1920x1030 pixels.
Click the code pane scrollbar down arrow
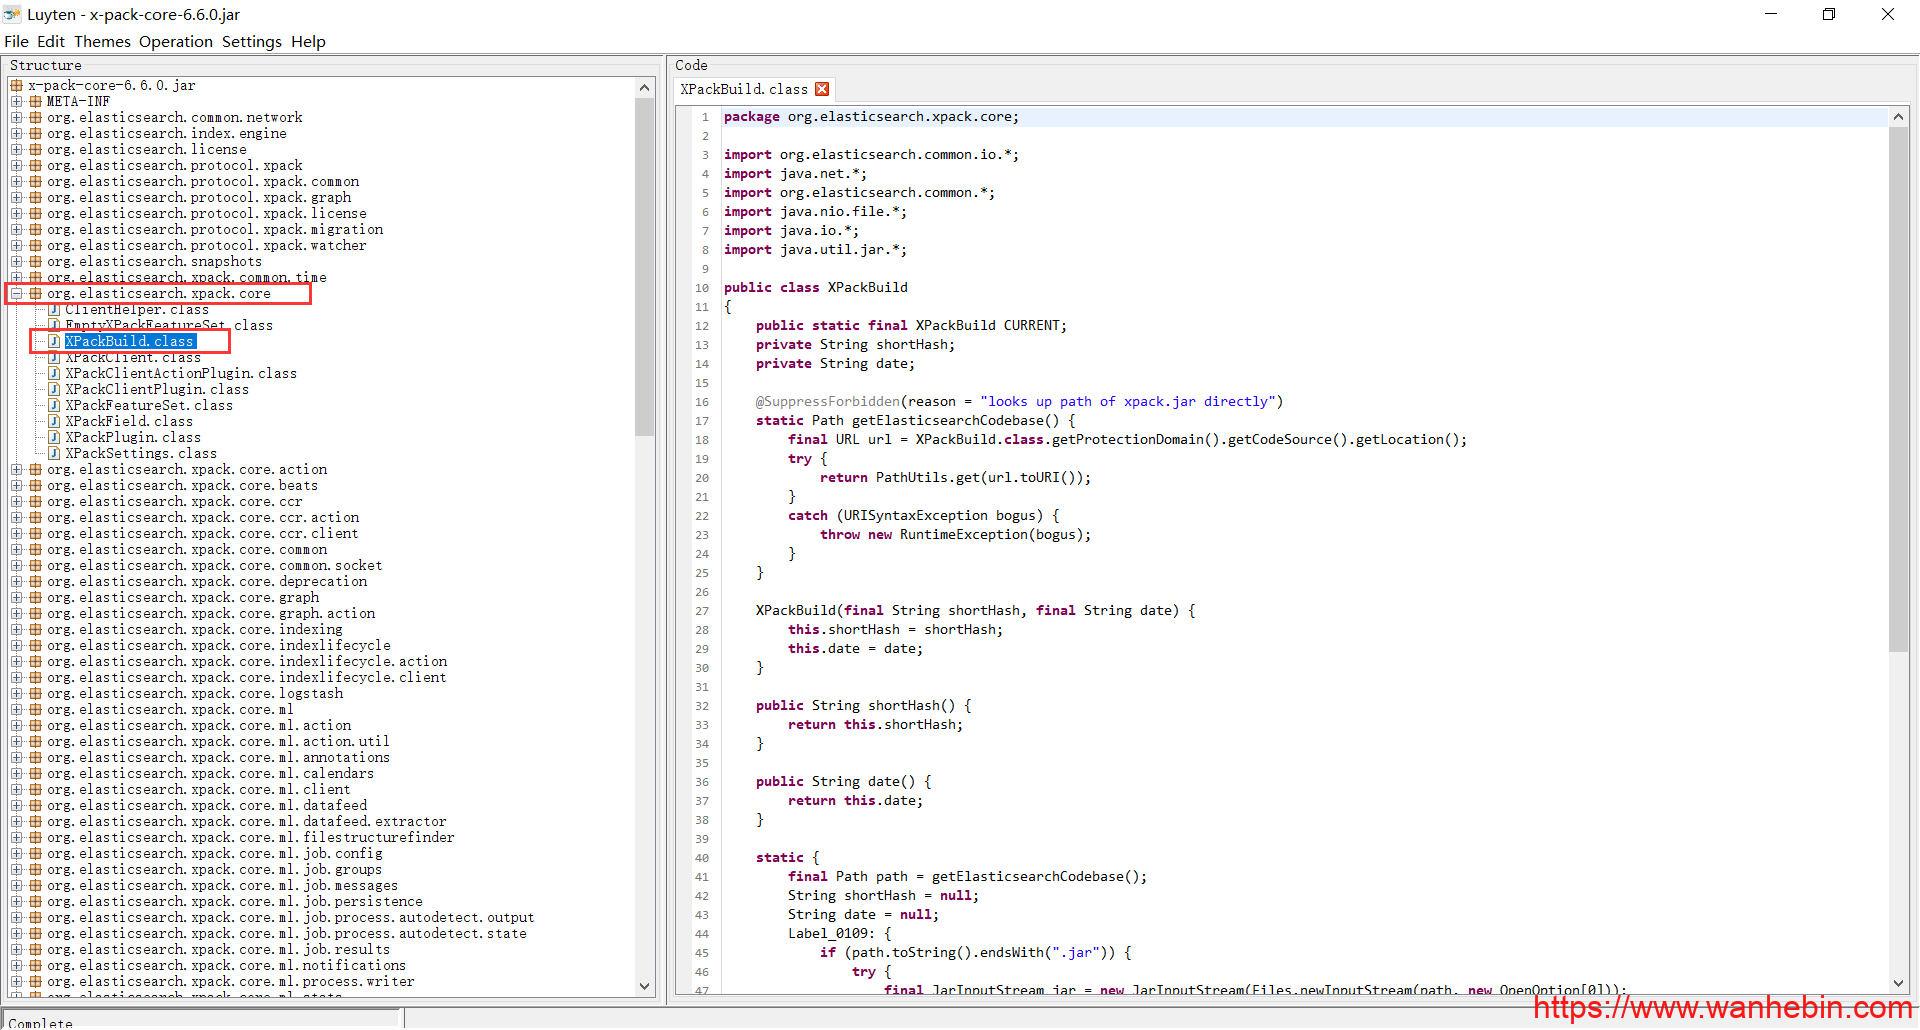[x=1898, y=984]
